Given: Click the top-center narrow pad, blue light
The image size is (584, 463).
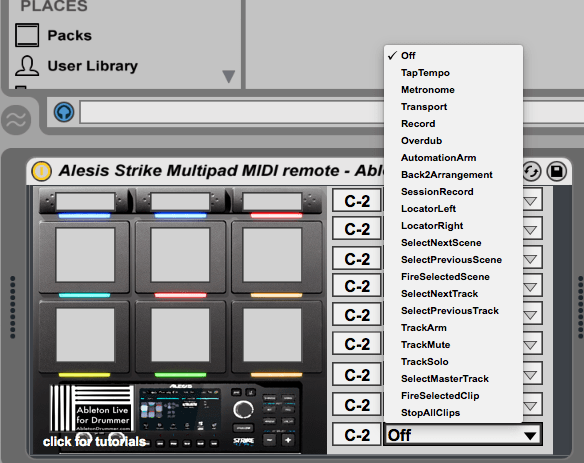Looking at the screenshot, I should click(x=180, y=202).
